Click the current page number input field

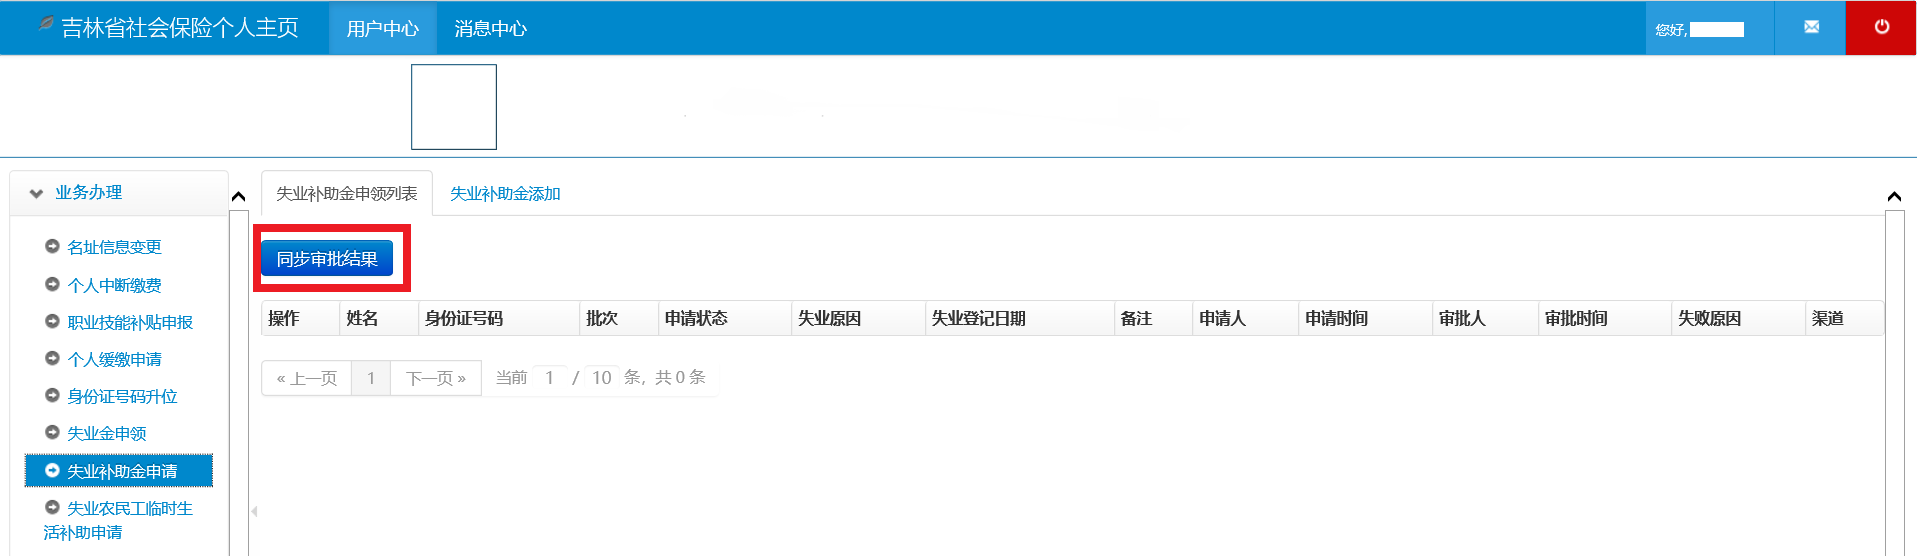click(x=549, y=378)
